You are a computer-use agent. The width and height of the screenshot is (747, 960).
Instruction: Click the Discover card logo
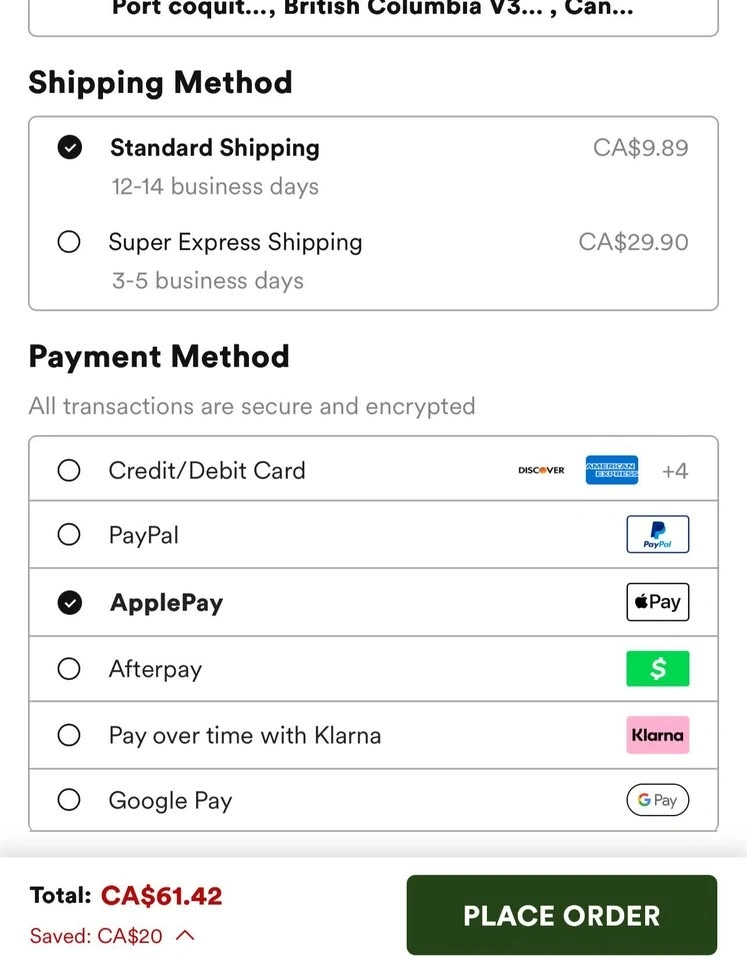click(x=541, y=470)
